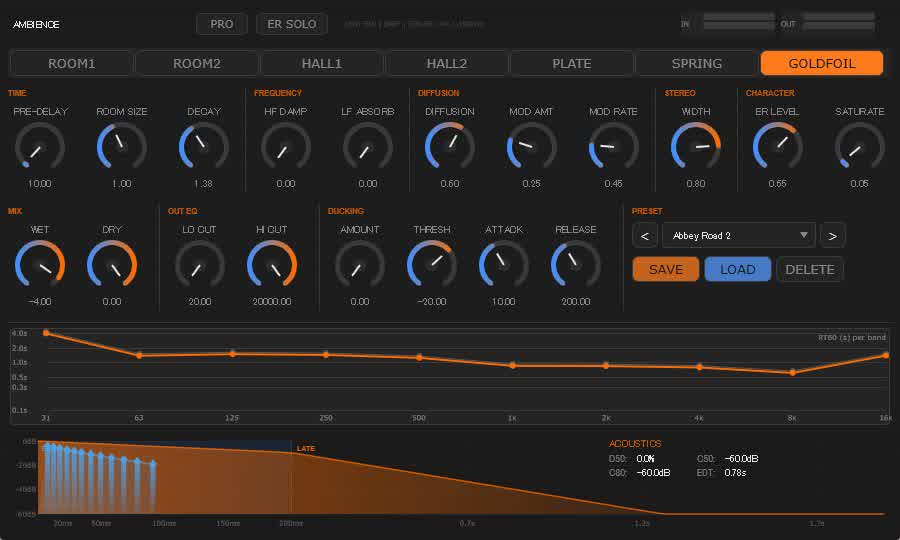The height and width of the screenshot is (540, 900).
Task: Click the PRE-DELAY knob
Action: tap(40, 146)
